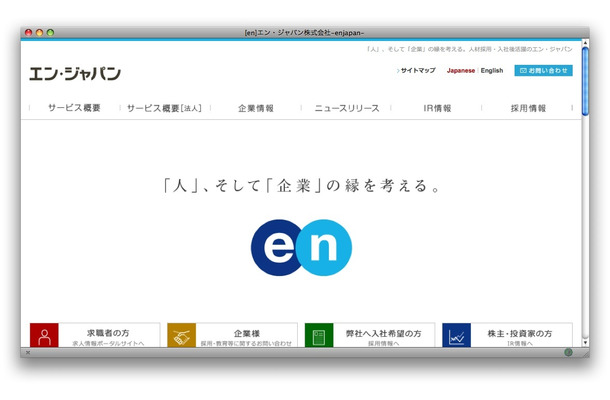
Task: Click the エン・ジャパン logo in the header
Action: click(75, 74)
